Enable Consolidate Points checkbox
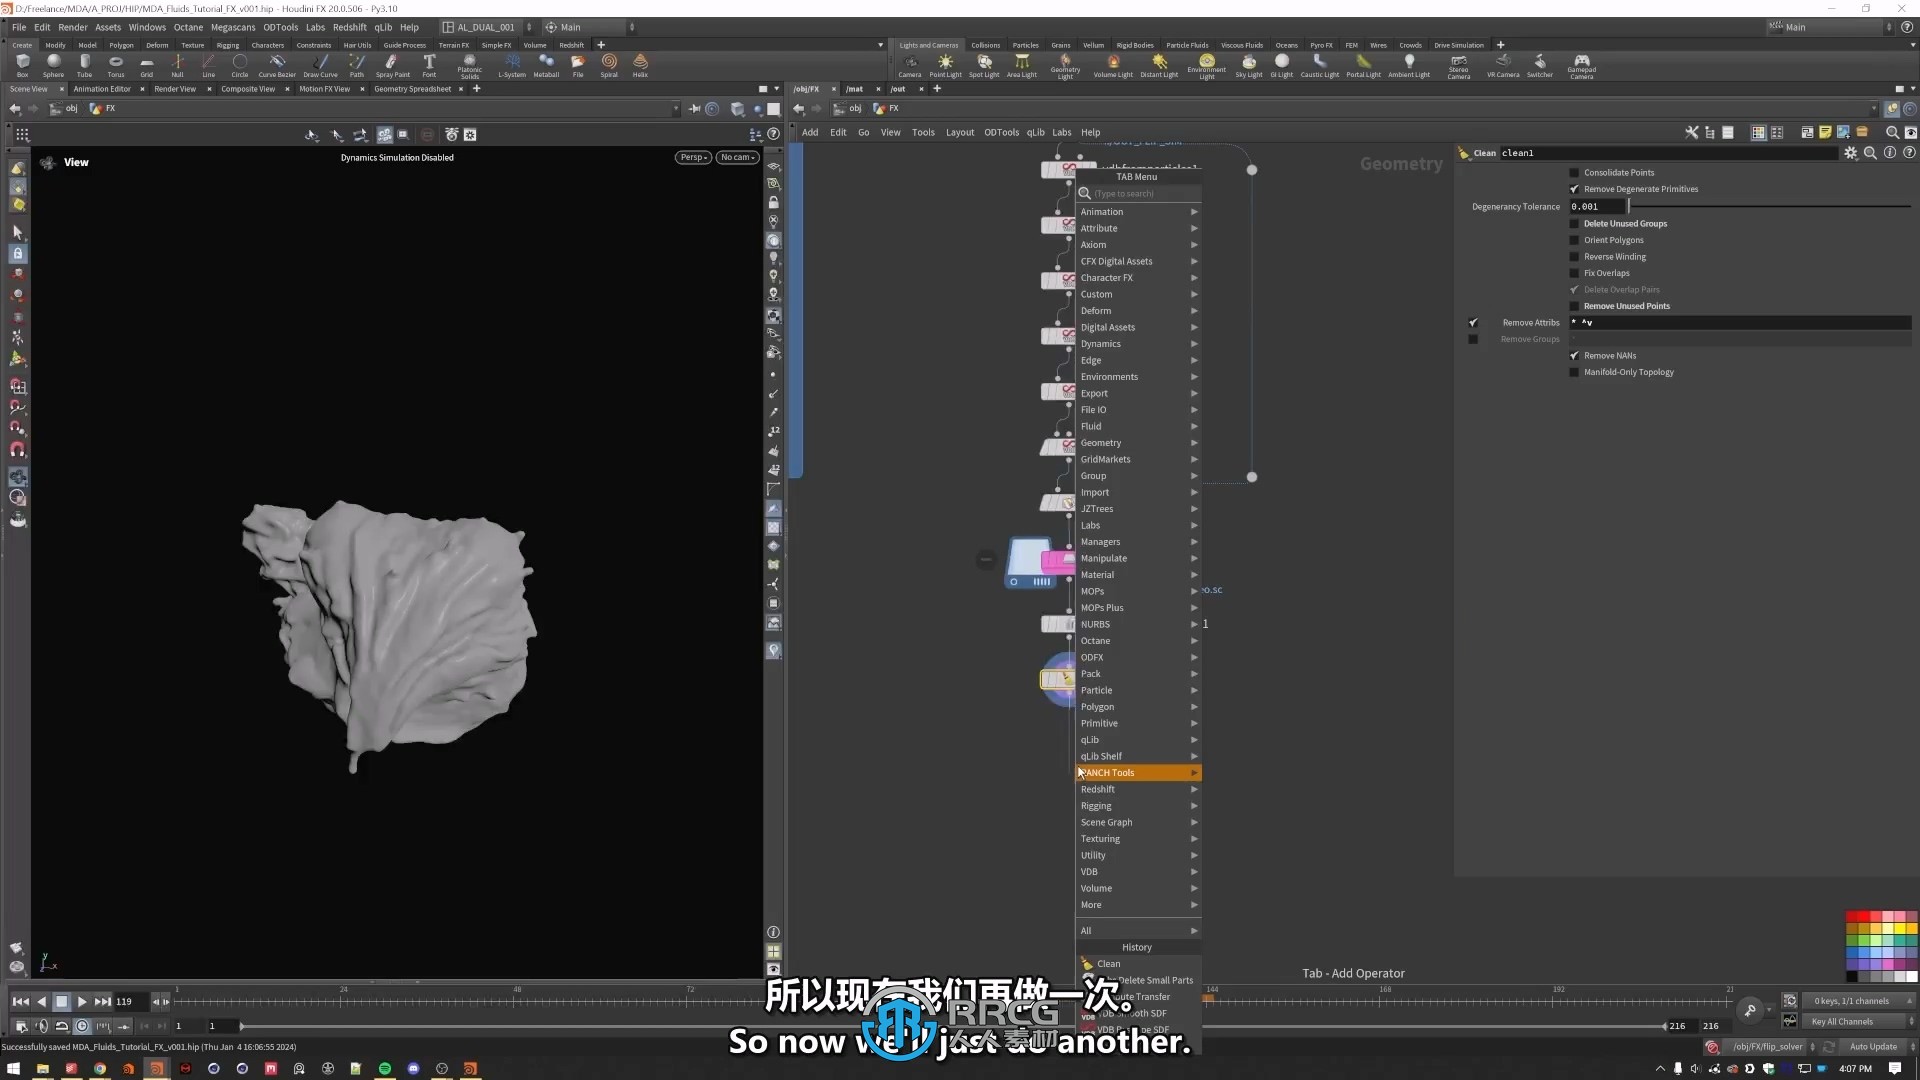The height and width of the screenshot is (1080, 1920). (1574, 173)
